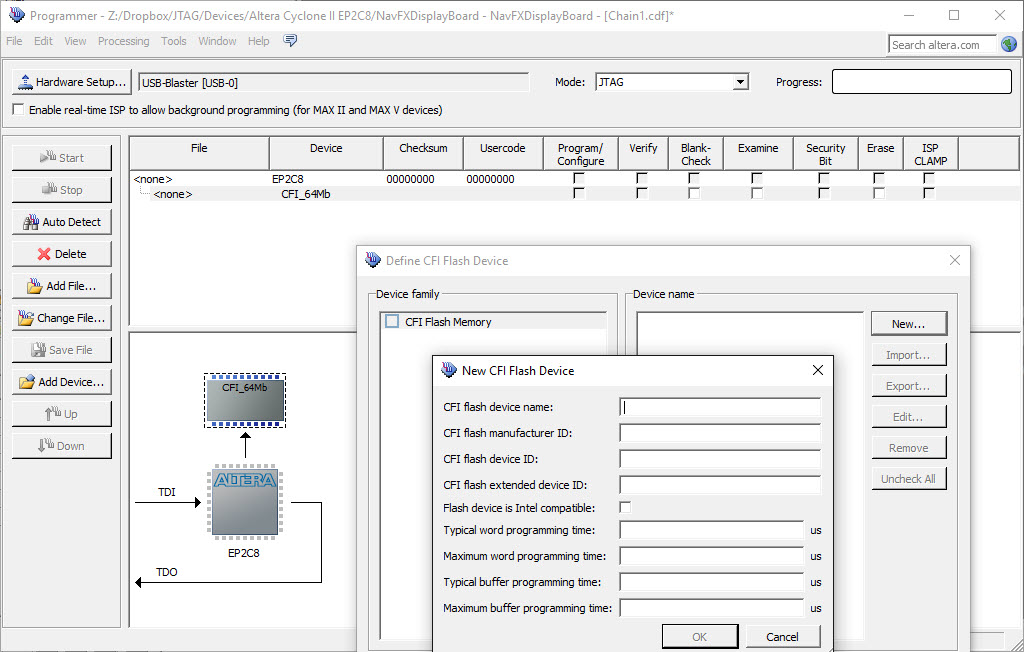Screen dimensions: 1024x652
Task: Click the Quartus icon in the Programmer title bar
Action: coord(16,14)
